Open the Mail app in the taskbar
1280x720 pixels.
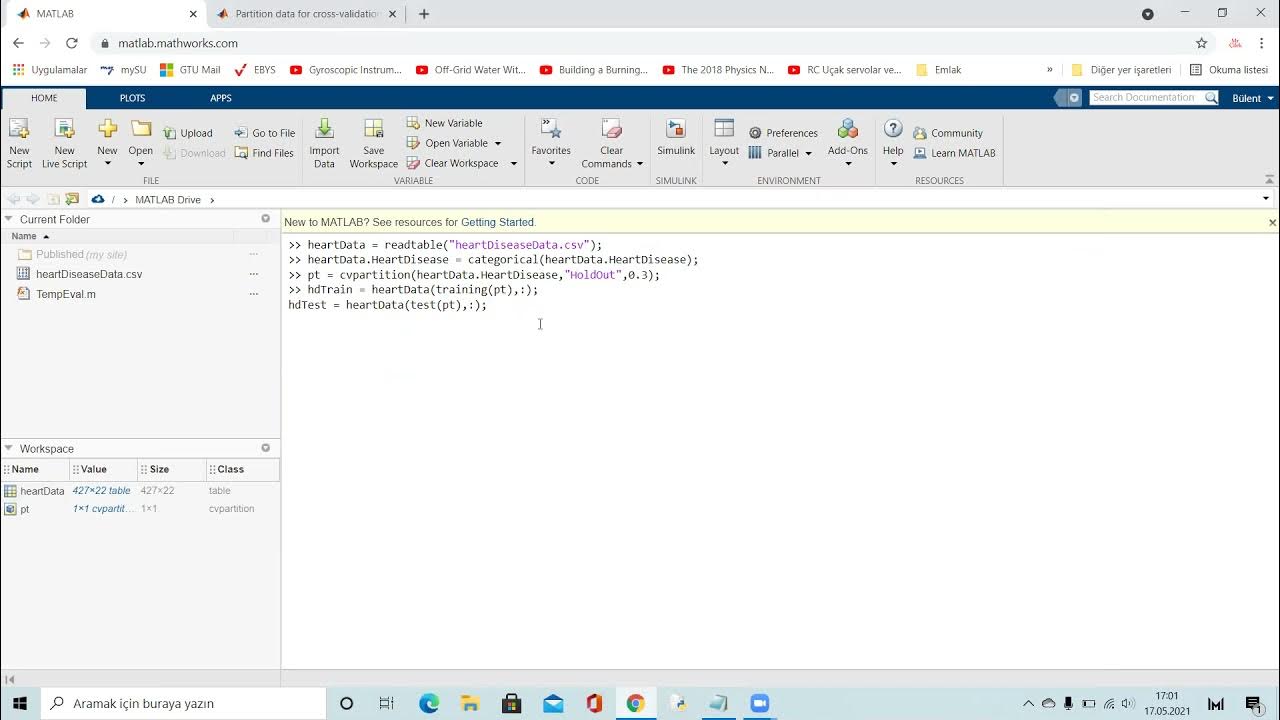553,704
